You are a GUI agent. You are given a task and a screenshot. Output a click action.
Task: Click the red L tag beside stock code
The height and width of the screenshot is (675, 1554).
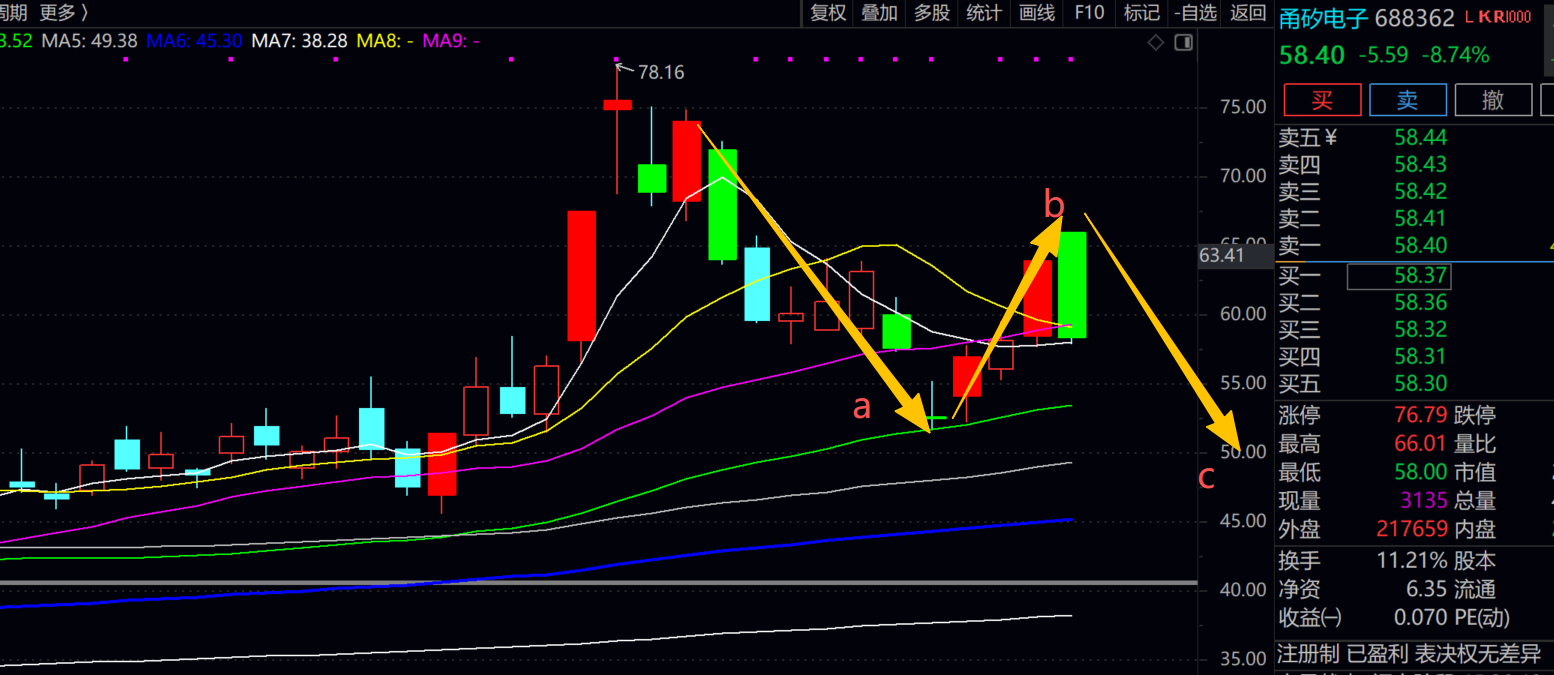tap(1468, 17)
